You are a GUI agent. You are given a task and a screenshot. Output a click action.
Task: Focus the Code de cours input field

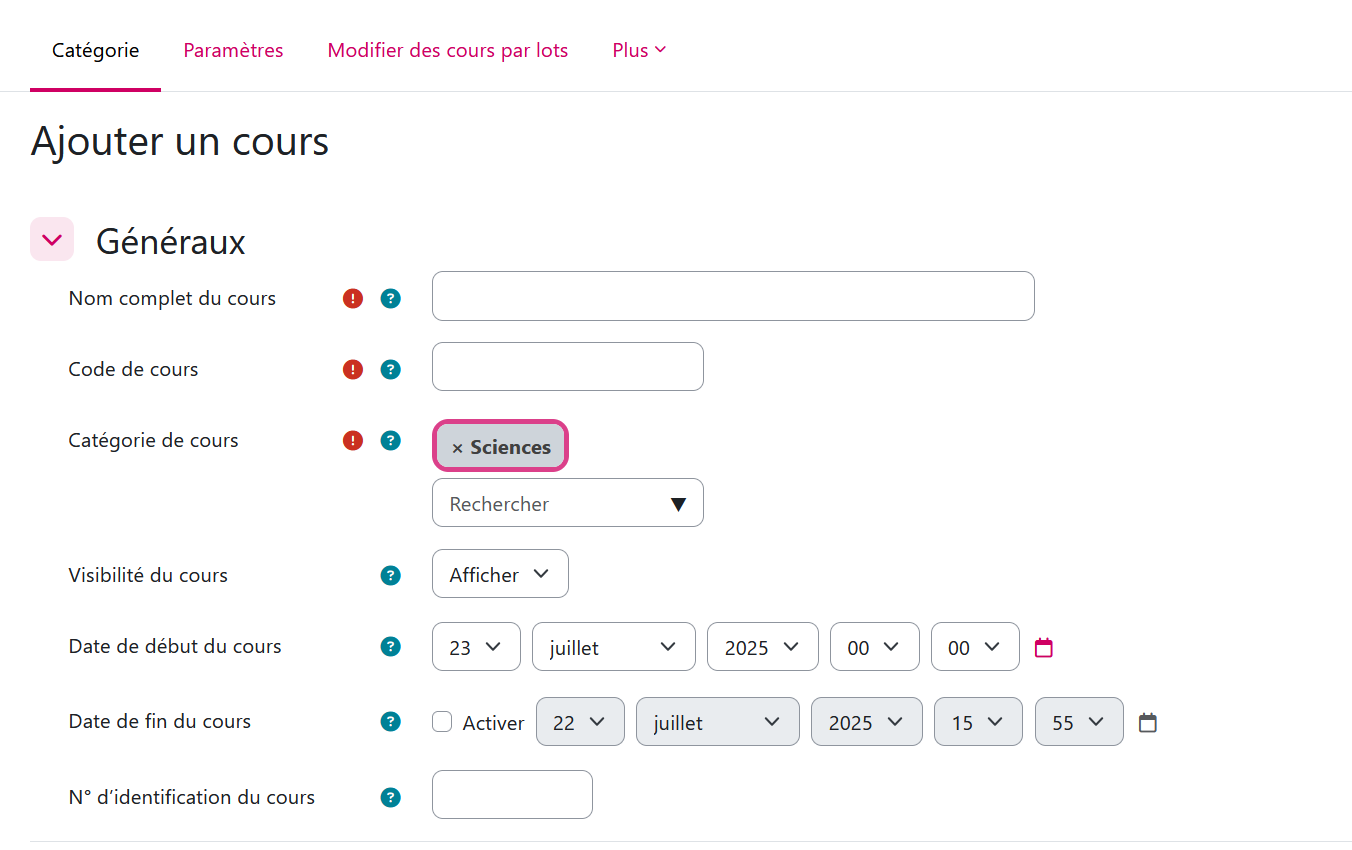coord(567,367)
